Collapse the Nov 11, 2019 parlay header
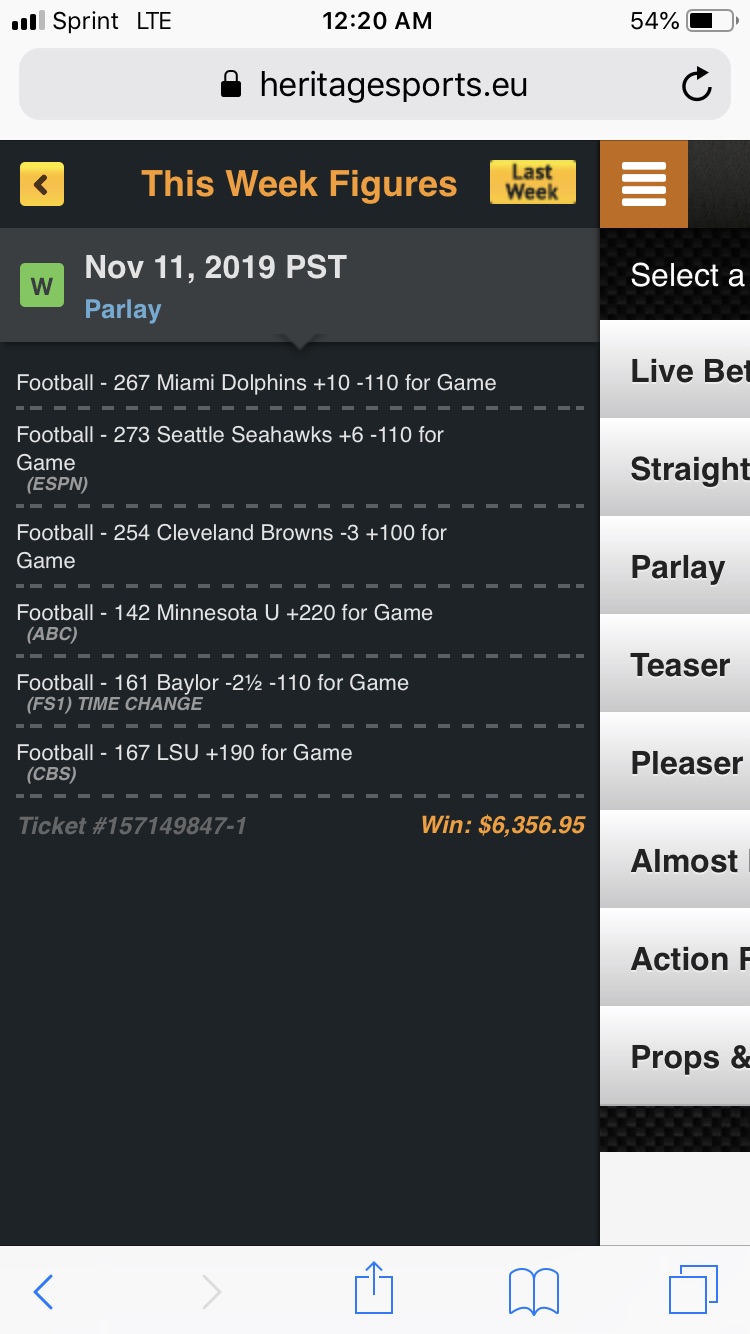Screen dimensions: 750x1334 (300, 285)
